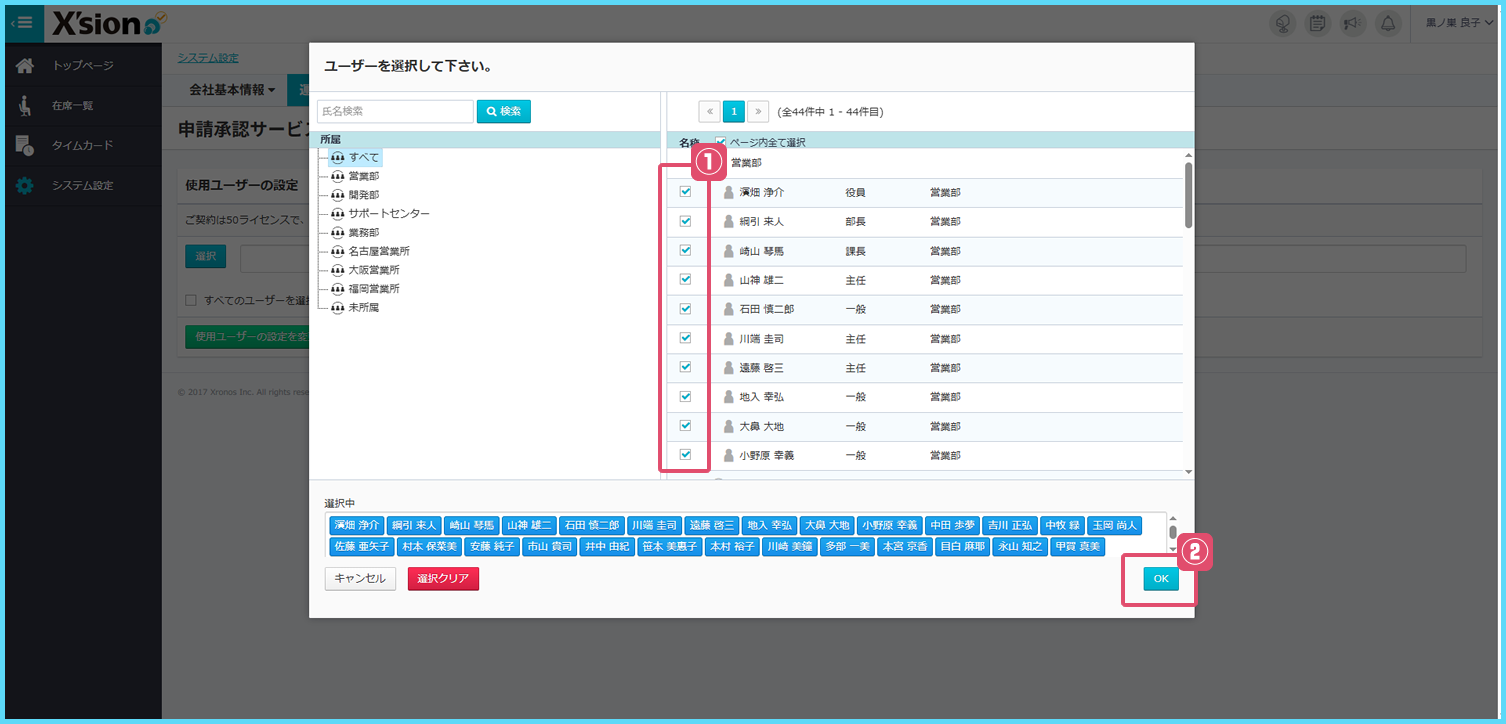Screen dimensions: 1506x724
Task: Select 名古屋営業所 in department tree
Action: (x=378, y=251)
